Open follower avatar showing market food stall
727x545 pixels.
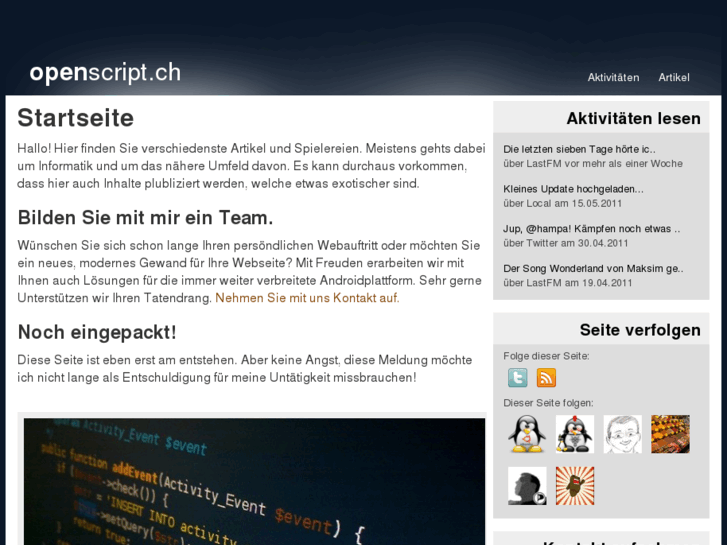coord(670,434)
